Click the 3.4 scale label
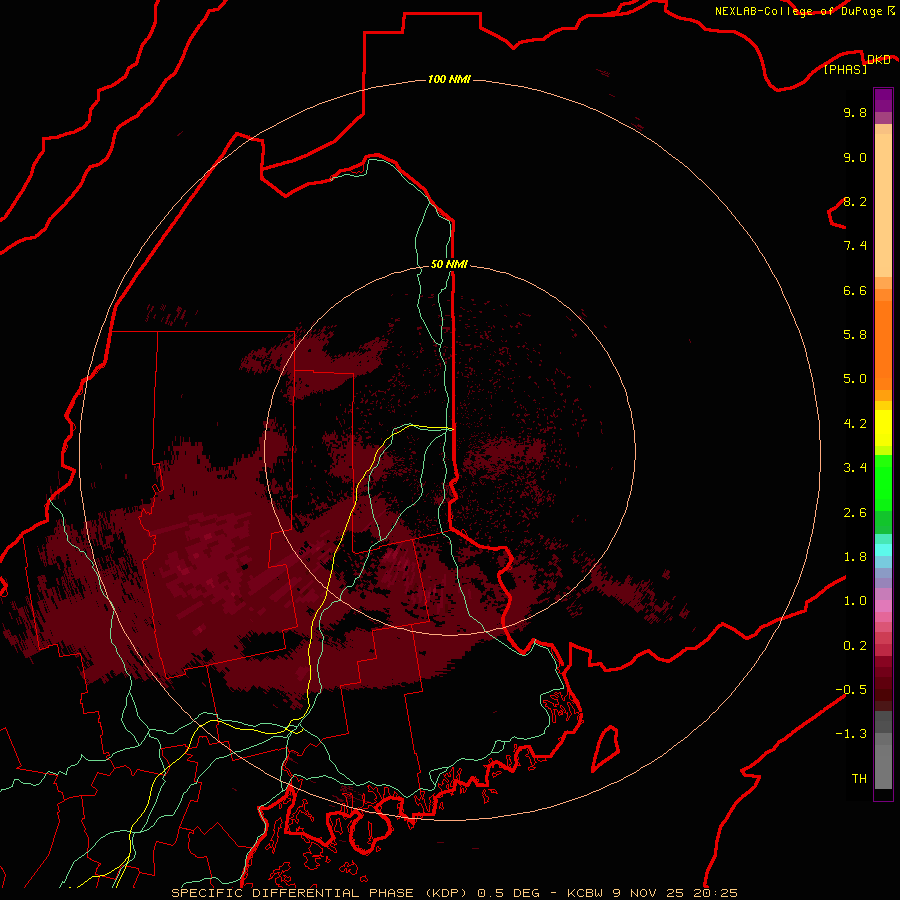The image size is (900, 900). click(x=855, y=468)
